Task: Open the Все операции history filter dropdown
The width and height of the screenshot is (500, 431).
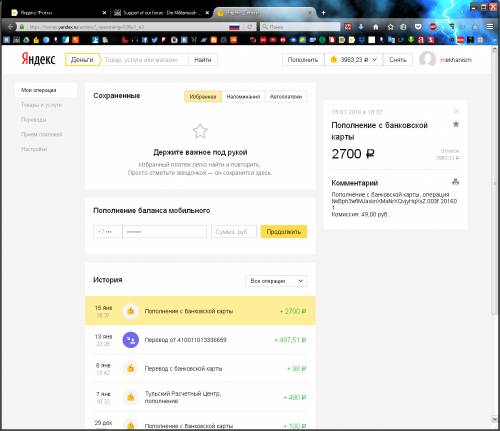Action: click(x=276, y=281)
